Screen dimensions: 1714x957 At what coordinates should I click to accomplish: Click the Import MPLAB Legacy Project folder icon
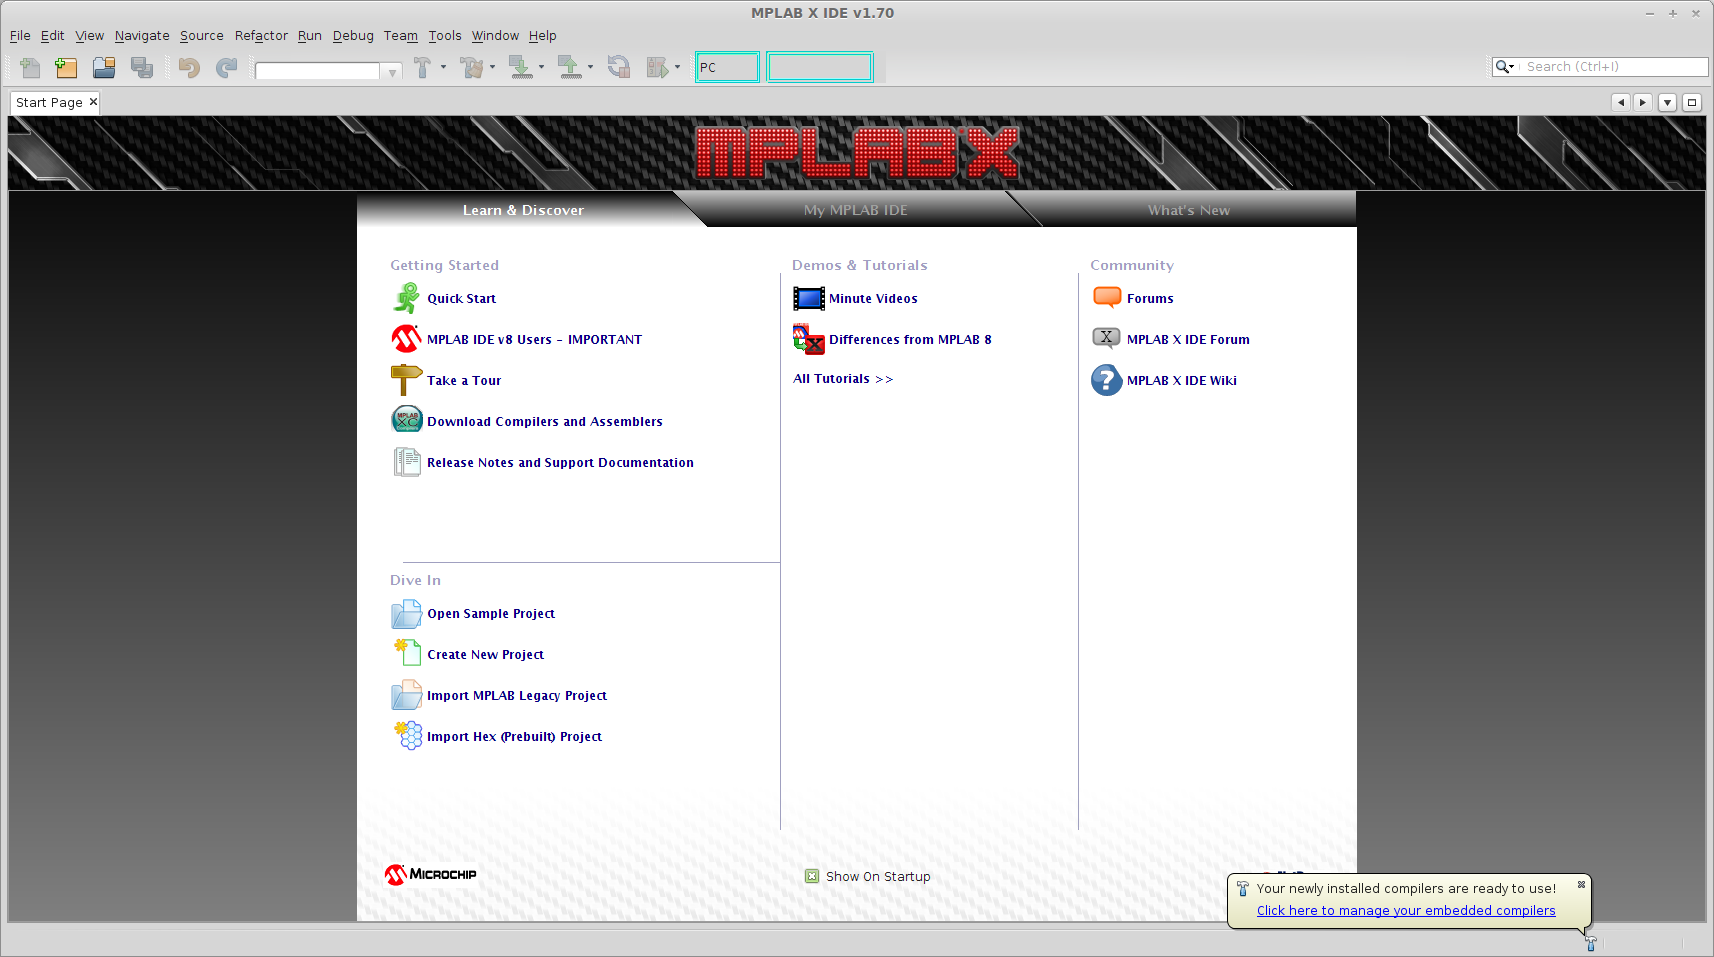coord(406,695)
